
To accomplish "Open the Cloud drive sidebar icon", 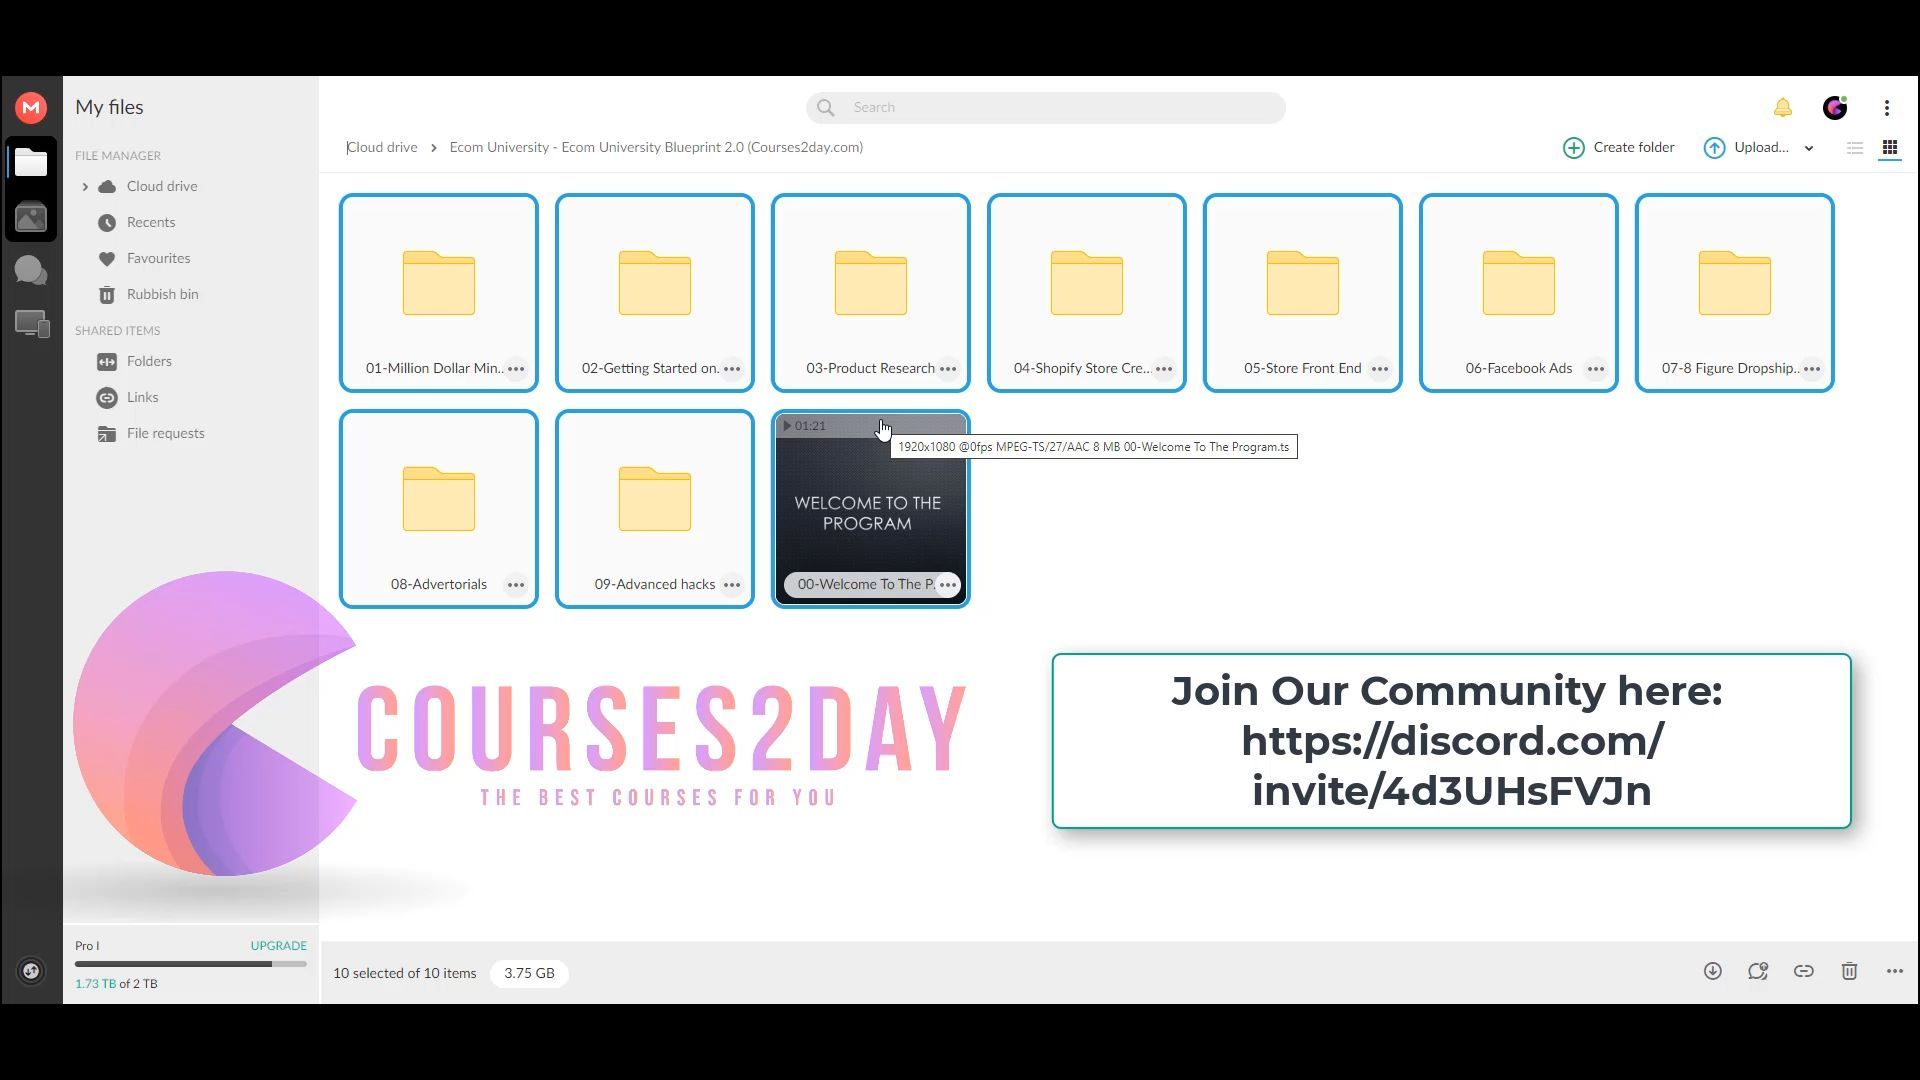I will point(31,163).
